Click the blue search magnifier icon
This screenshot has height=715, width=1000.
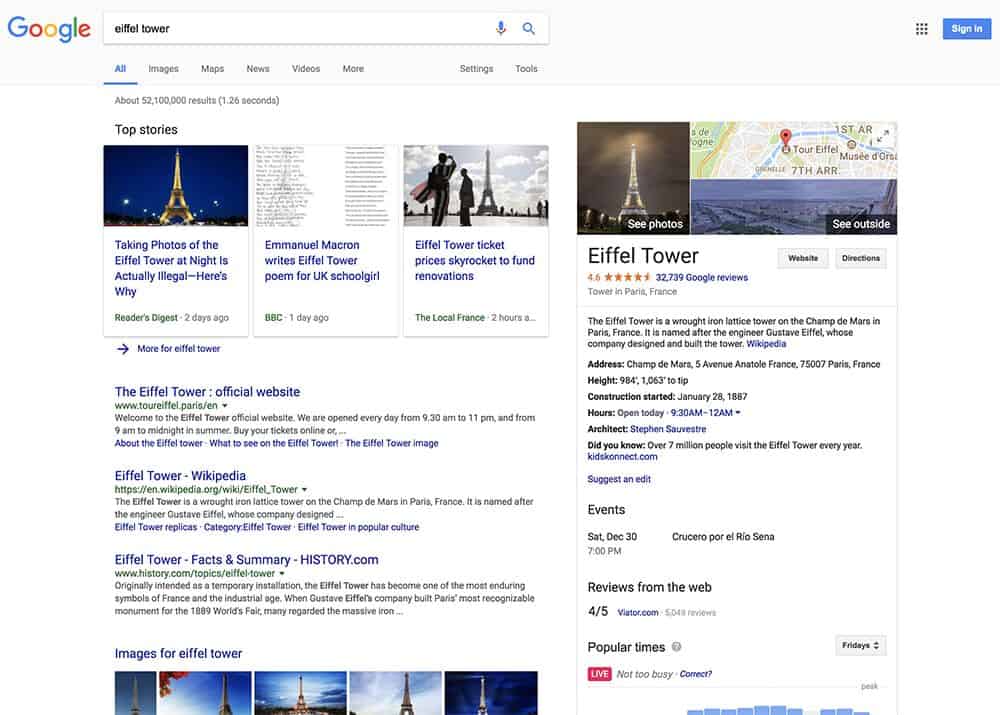pos(529,28)
